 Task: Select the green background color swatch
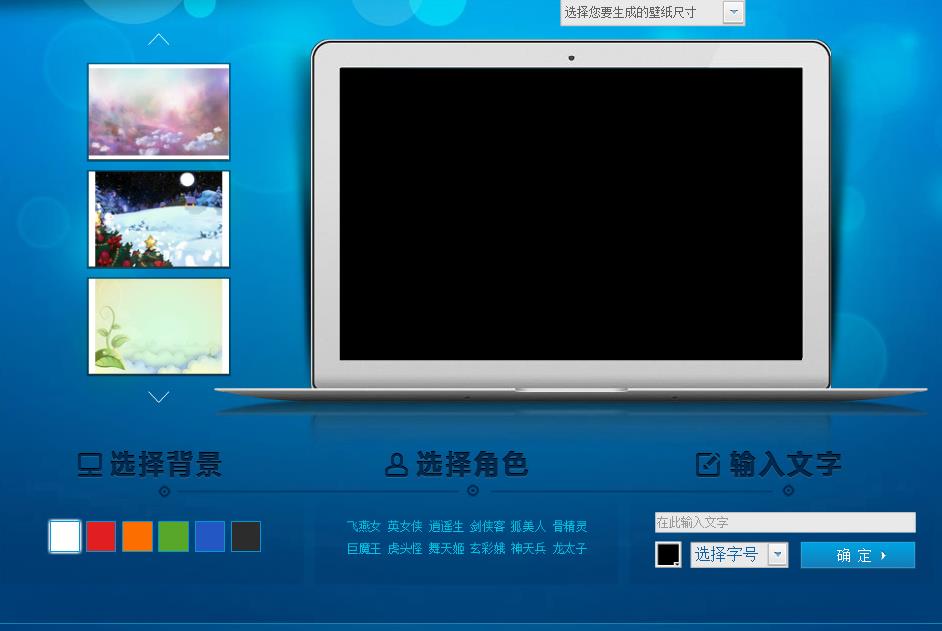(173, 536)
